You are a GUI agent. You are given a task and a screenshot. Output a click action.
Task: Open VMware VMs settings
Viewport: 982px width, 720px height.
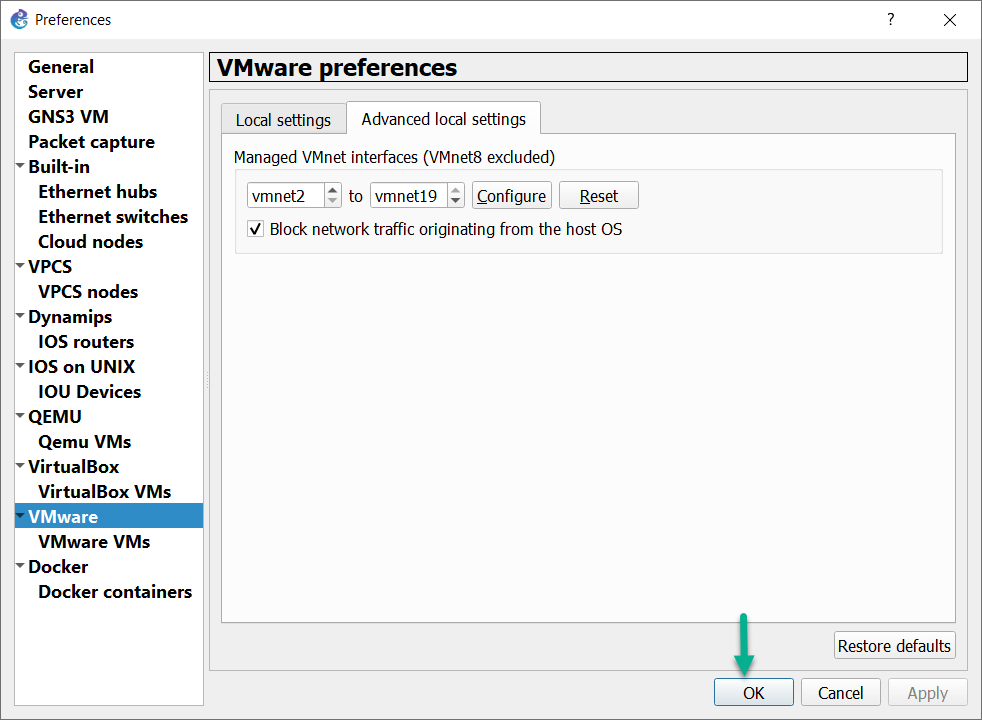click(x=94, y=542)
